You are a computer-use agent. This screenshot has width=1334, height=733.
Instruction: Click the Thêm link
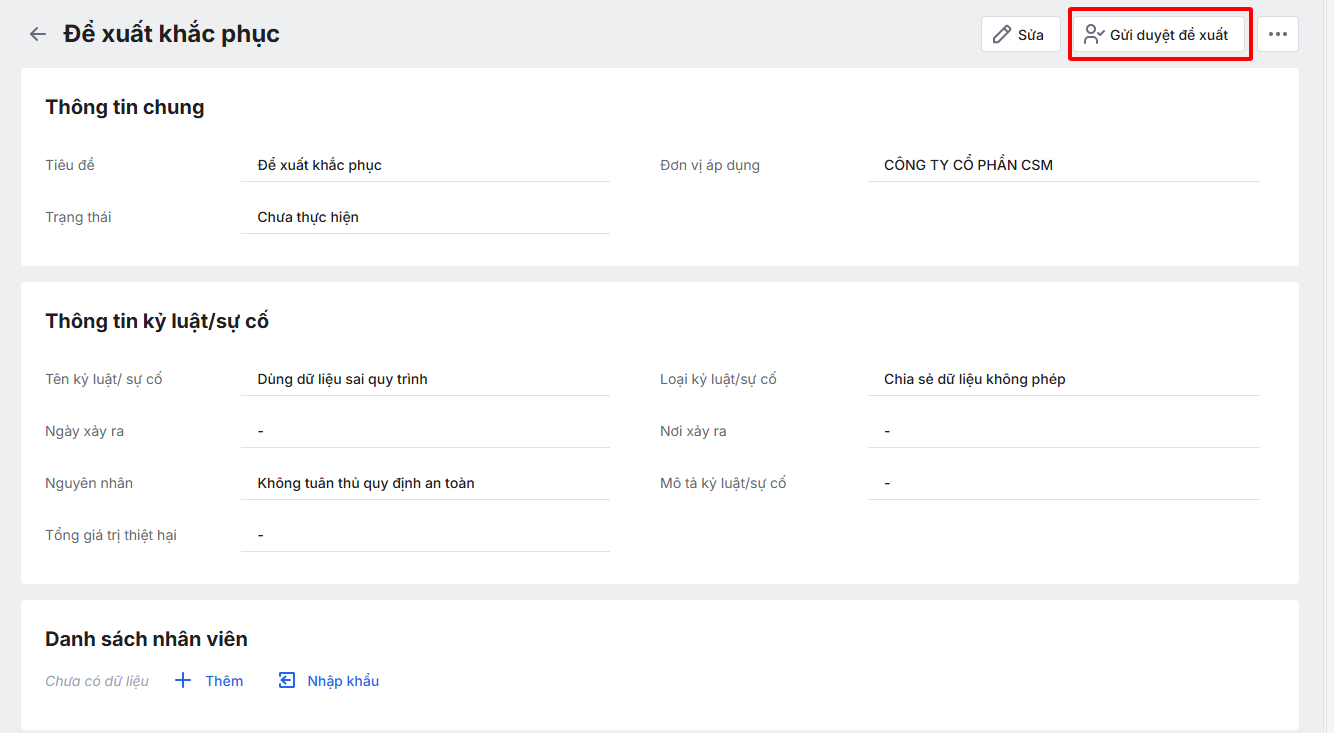(x=224, y=681)
